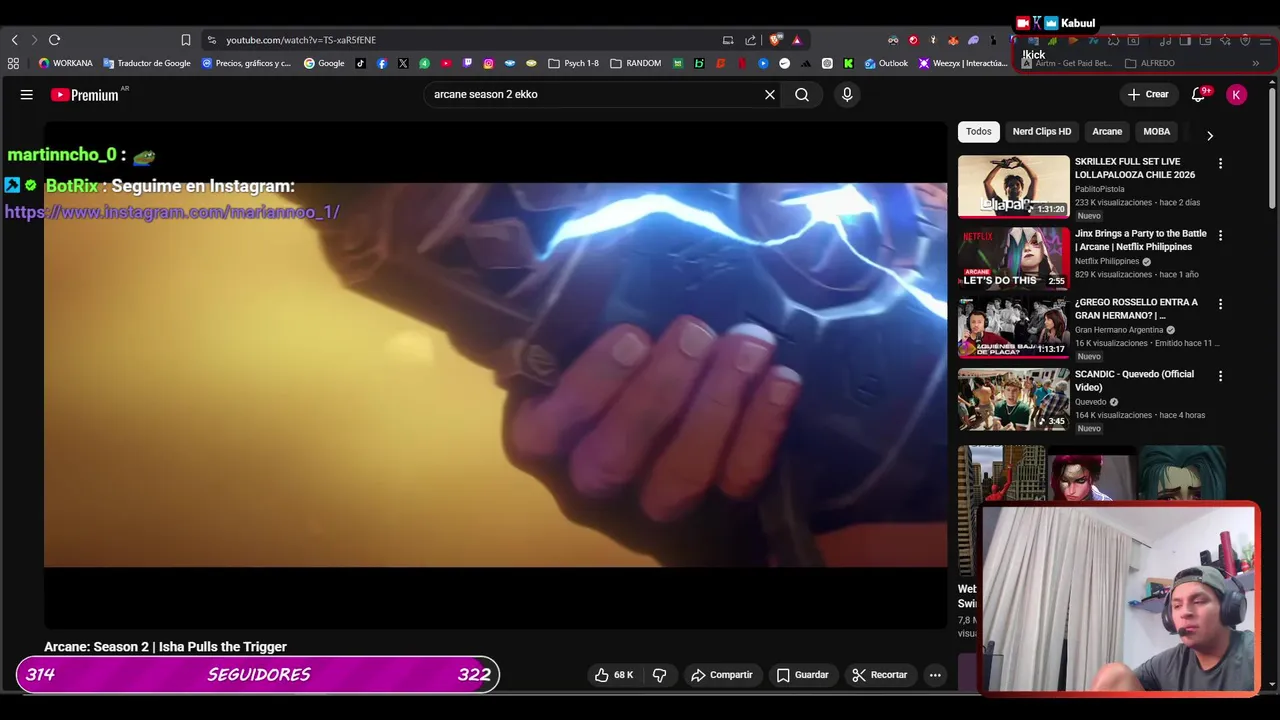Screen dimensions: 1280x720
Task: Open the X (Twitter) bookmark icon
Action: point(403,63)
